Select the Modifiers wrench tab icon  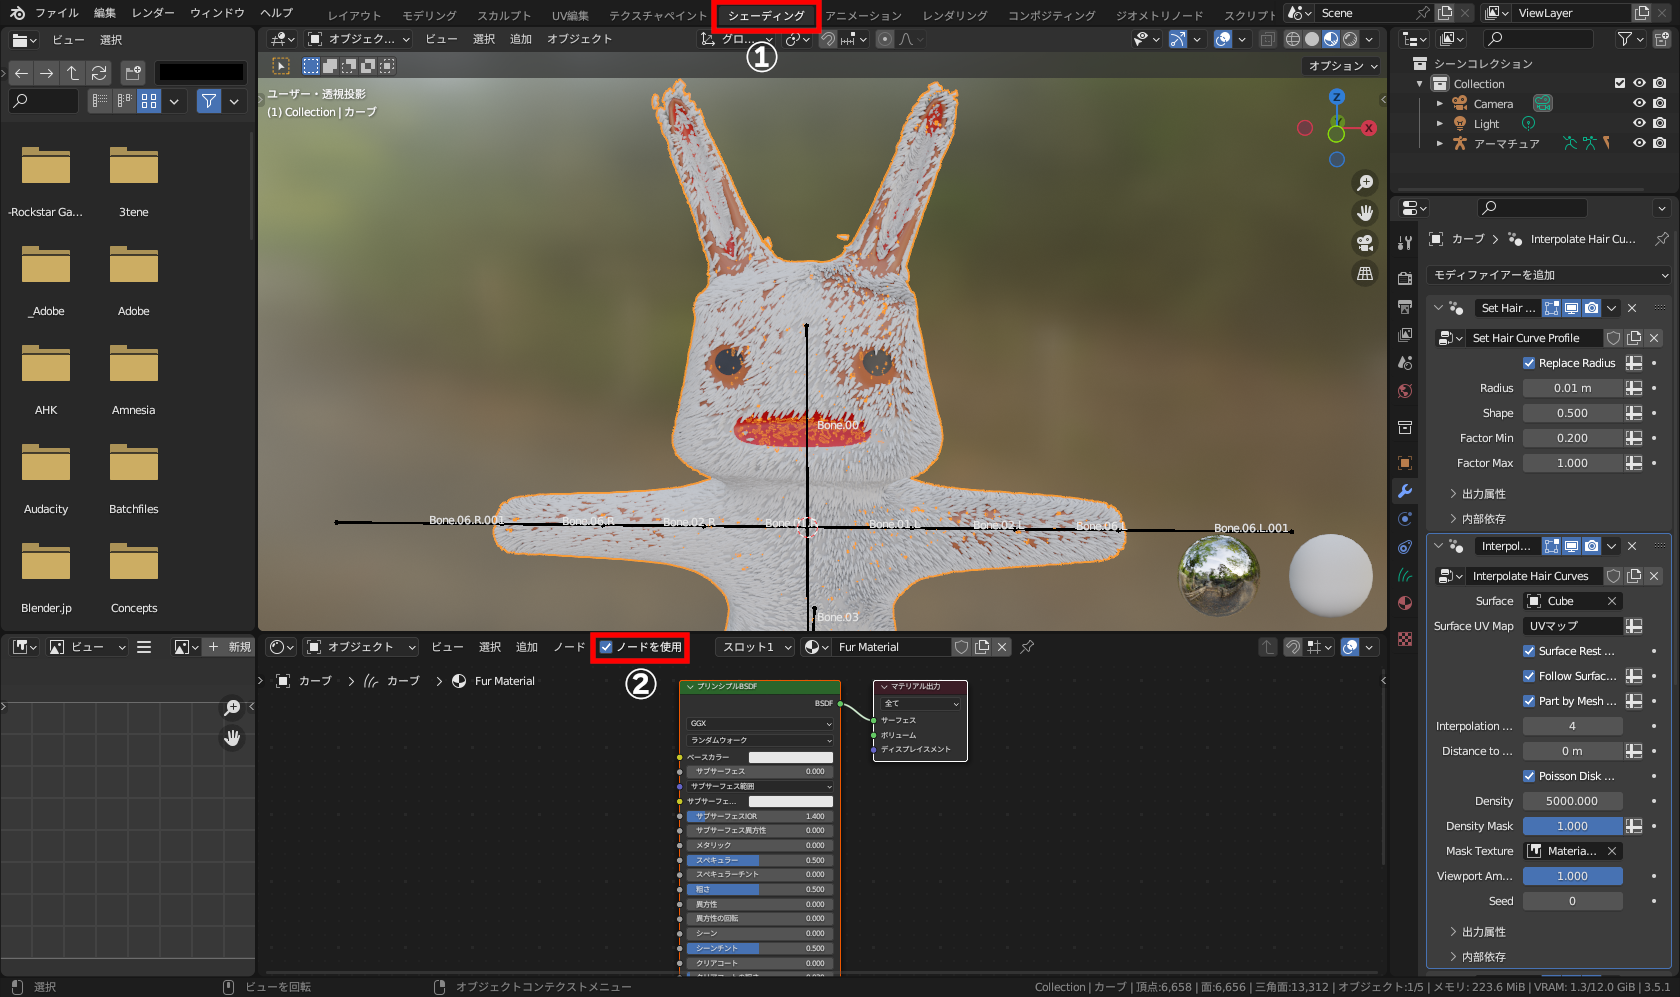tap(1405, 491)
